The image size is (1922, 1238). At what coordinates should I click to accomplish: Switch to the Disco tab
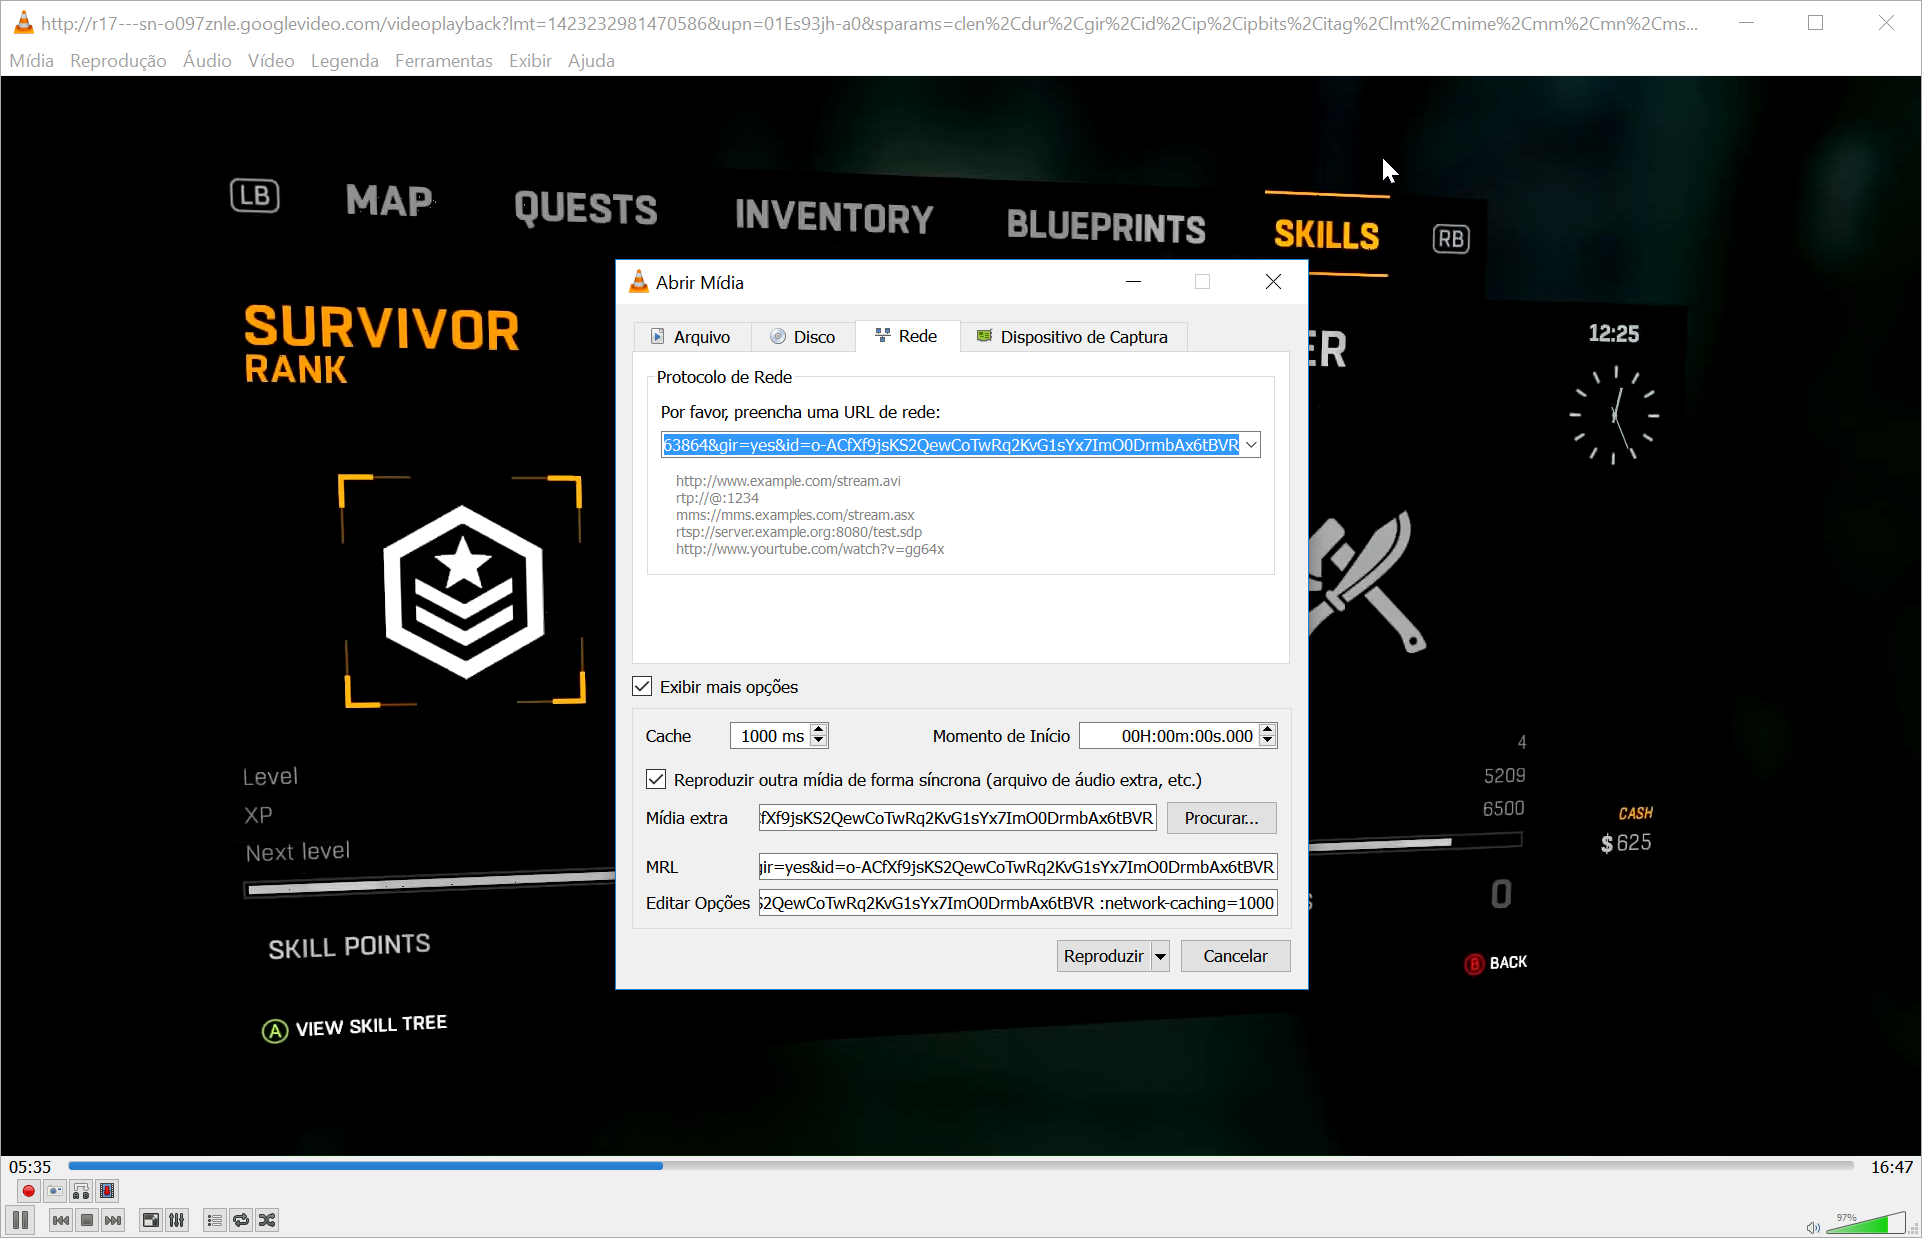point(803,337)
